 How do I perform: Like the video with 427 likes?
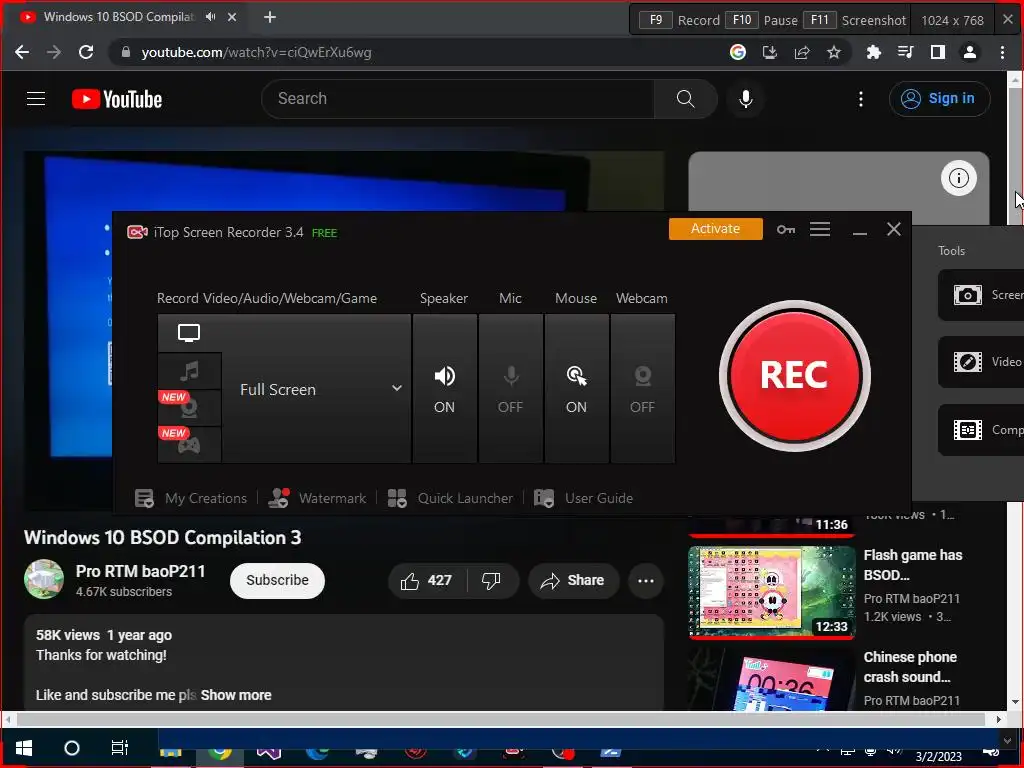click(427, 581)
